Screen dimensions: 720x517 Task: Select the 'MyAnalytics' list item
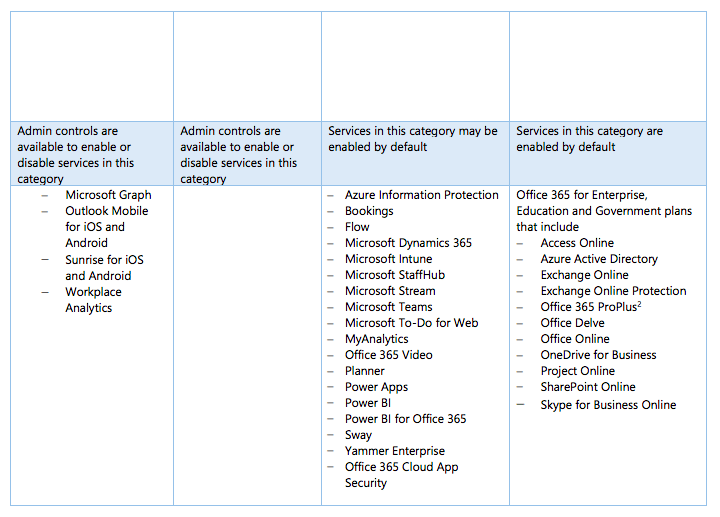click(x=377, y=339)
